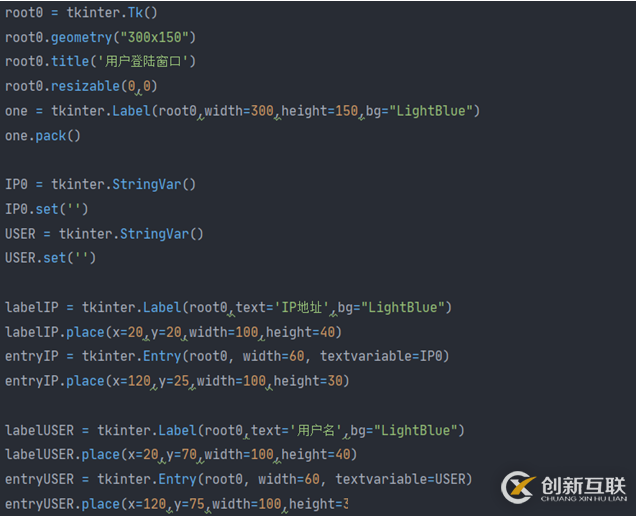636x516 pixels.
Task: Click the USER = tkinter.StringVar() line
Action: [x=104, y=234]
